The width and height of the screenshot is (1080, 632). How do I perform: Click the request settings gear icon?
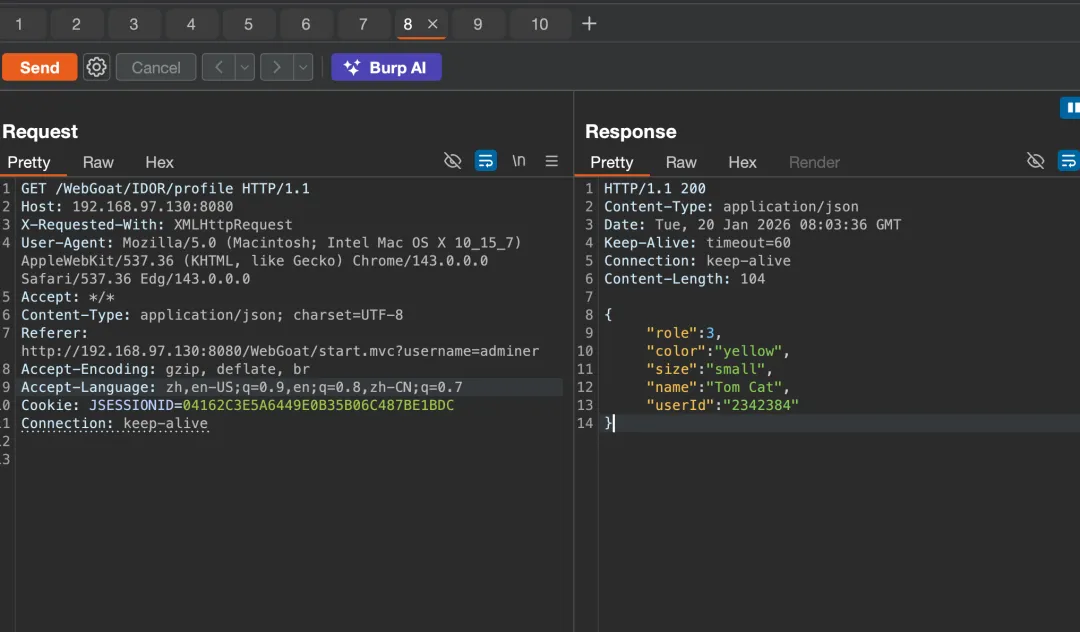pos(96,67)
